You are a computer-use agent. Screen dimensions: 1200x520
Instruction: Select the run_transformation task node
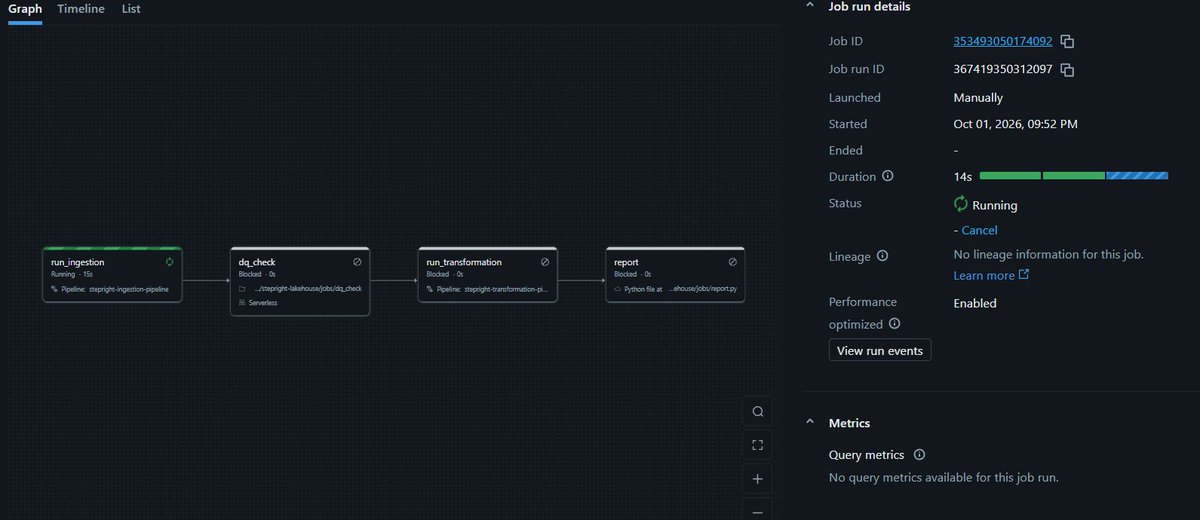point(488,274)
